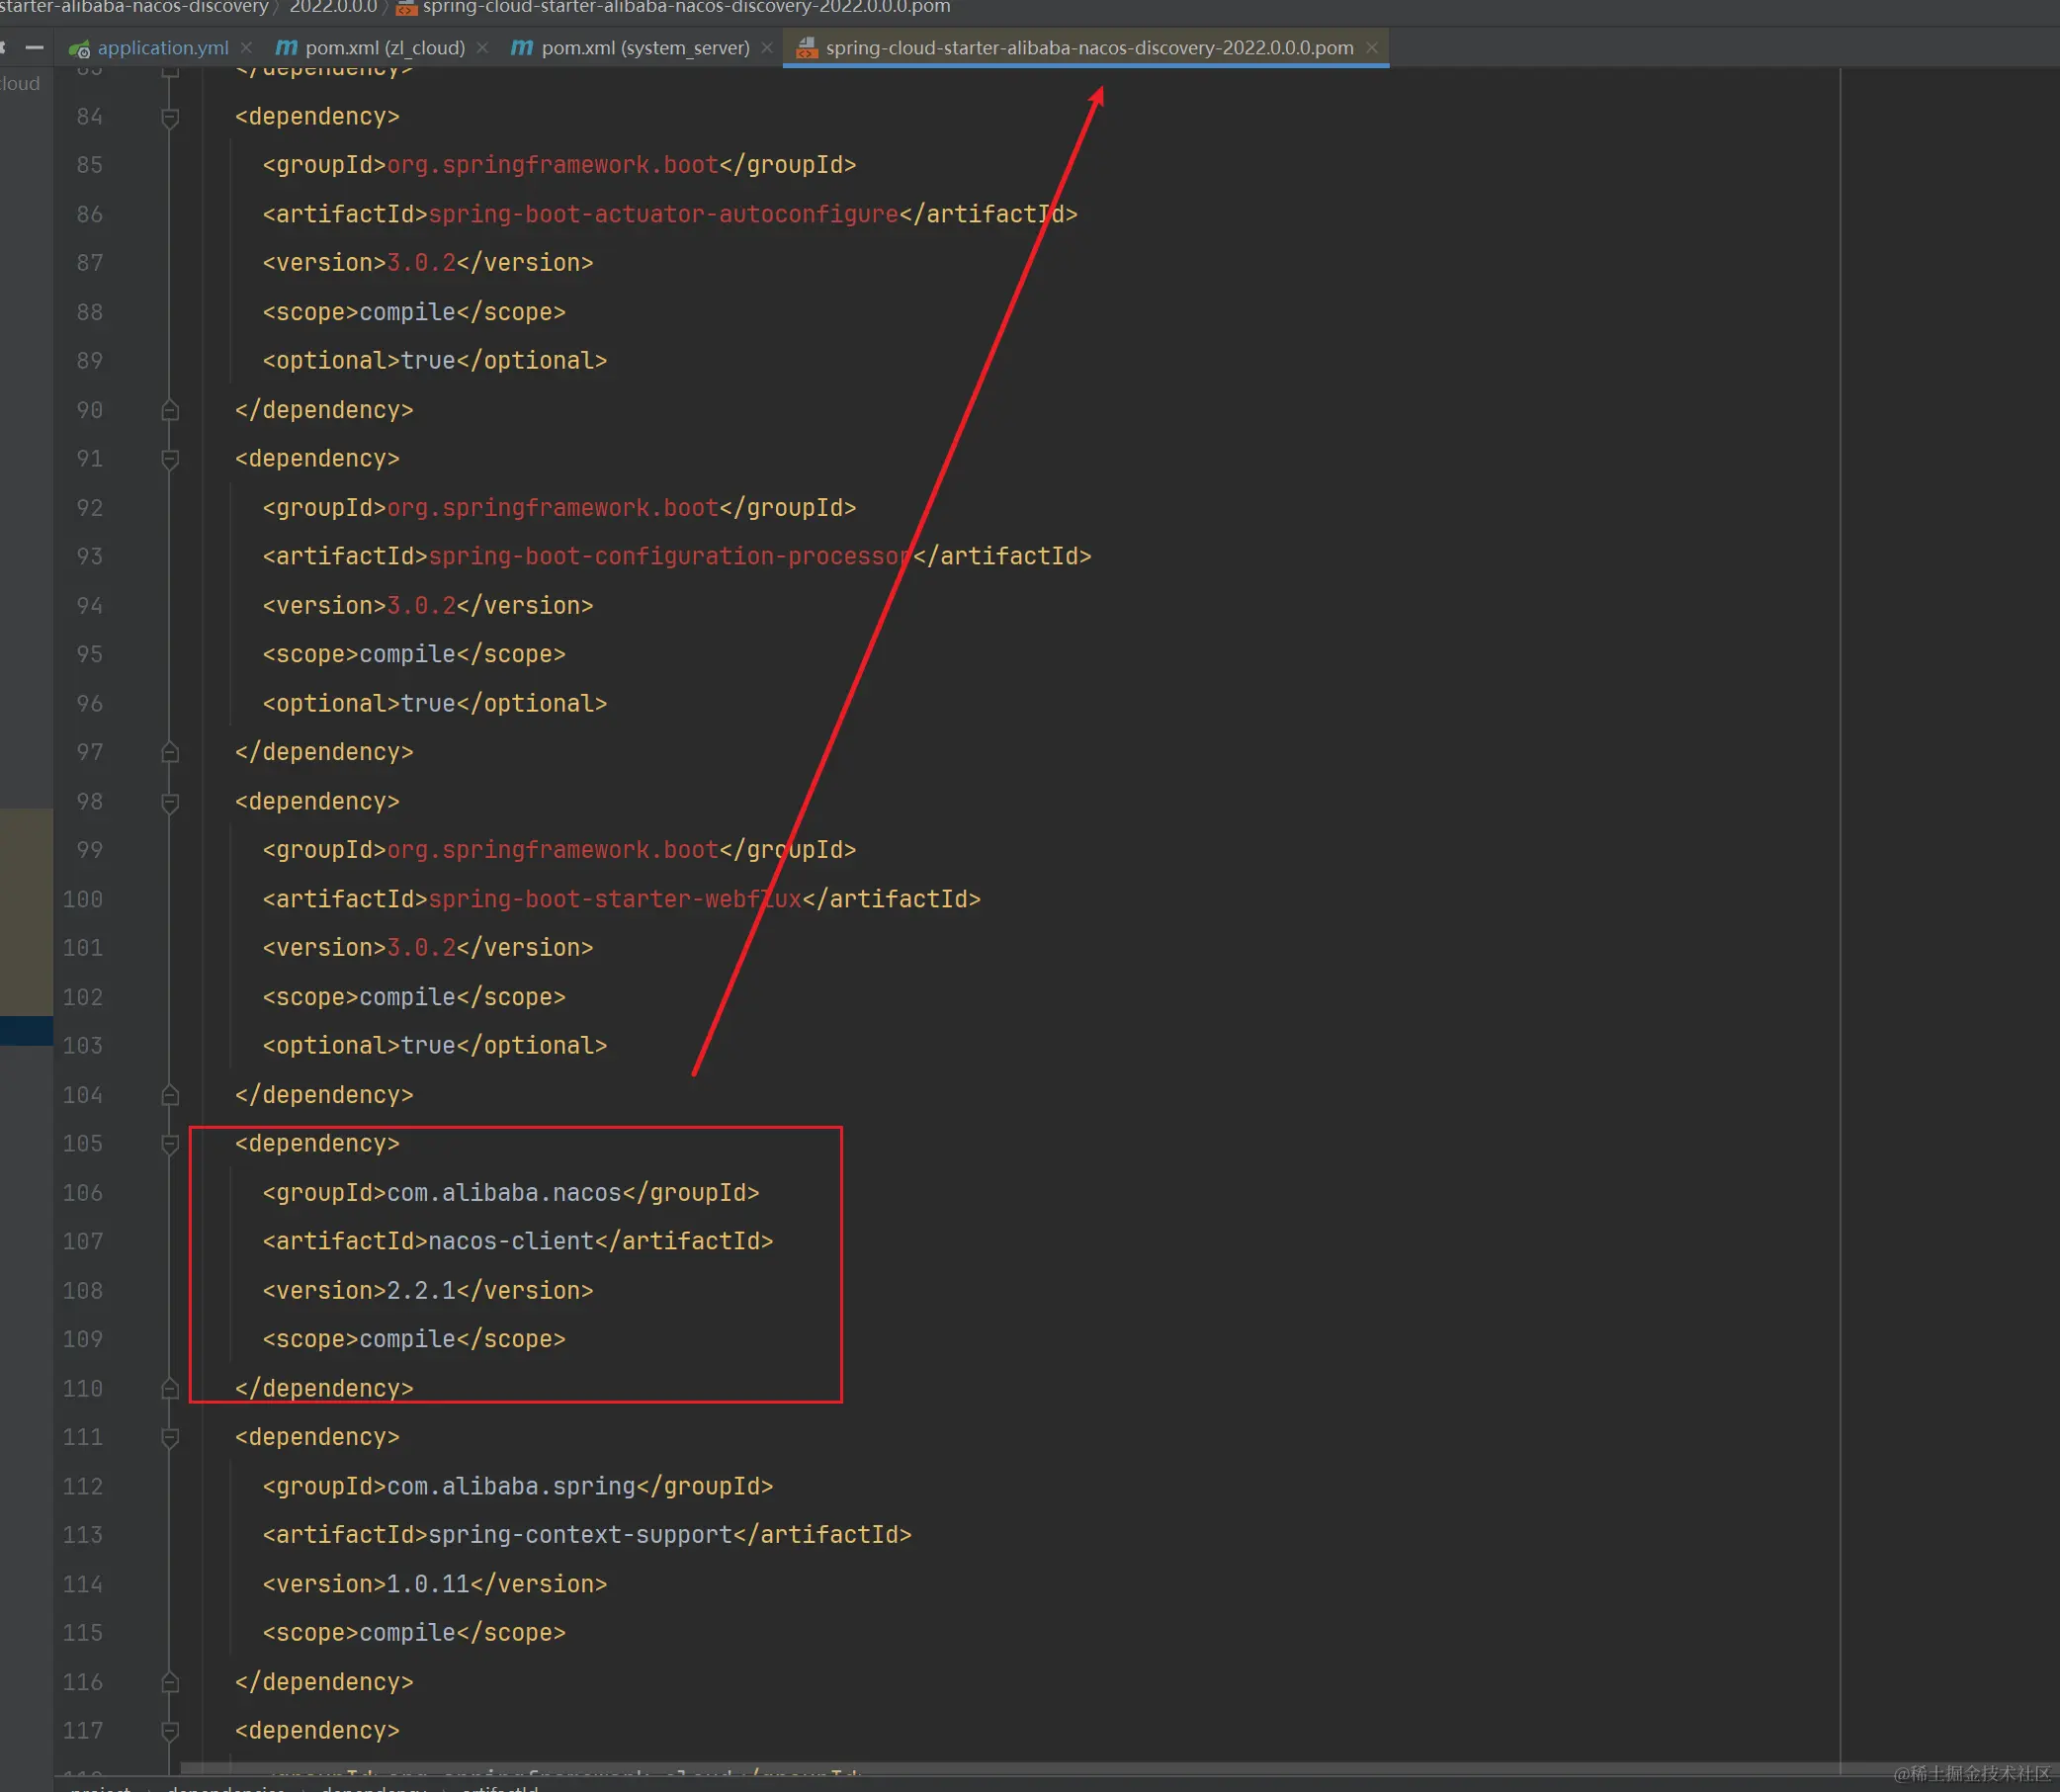
Task: Click version 3.0.2 on line 101
Action: click(421, 948)
